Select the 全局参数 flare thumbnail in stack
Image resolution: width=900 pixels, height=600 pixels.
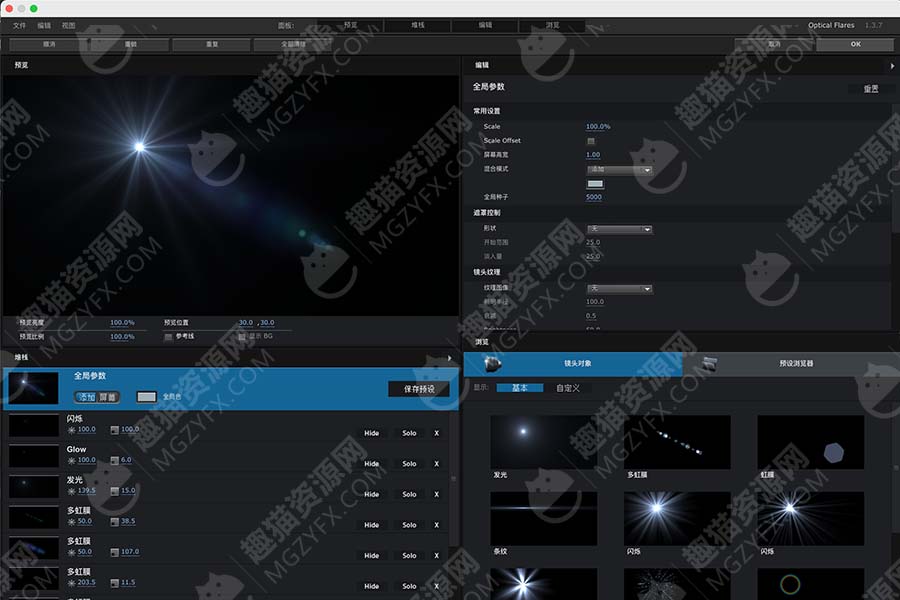pyautogui.click(x=33, y=388)
